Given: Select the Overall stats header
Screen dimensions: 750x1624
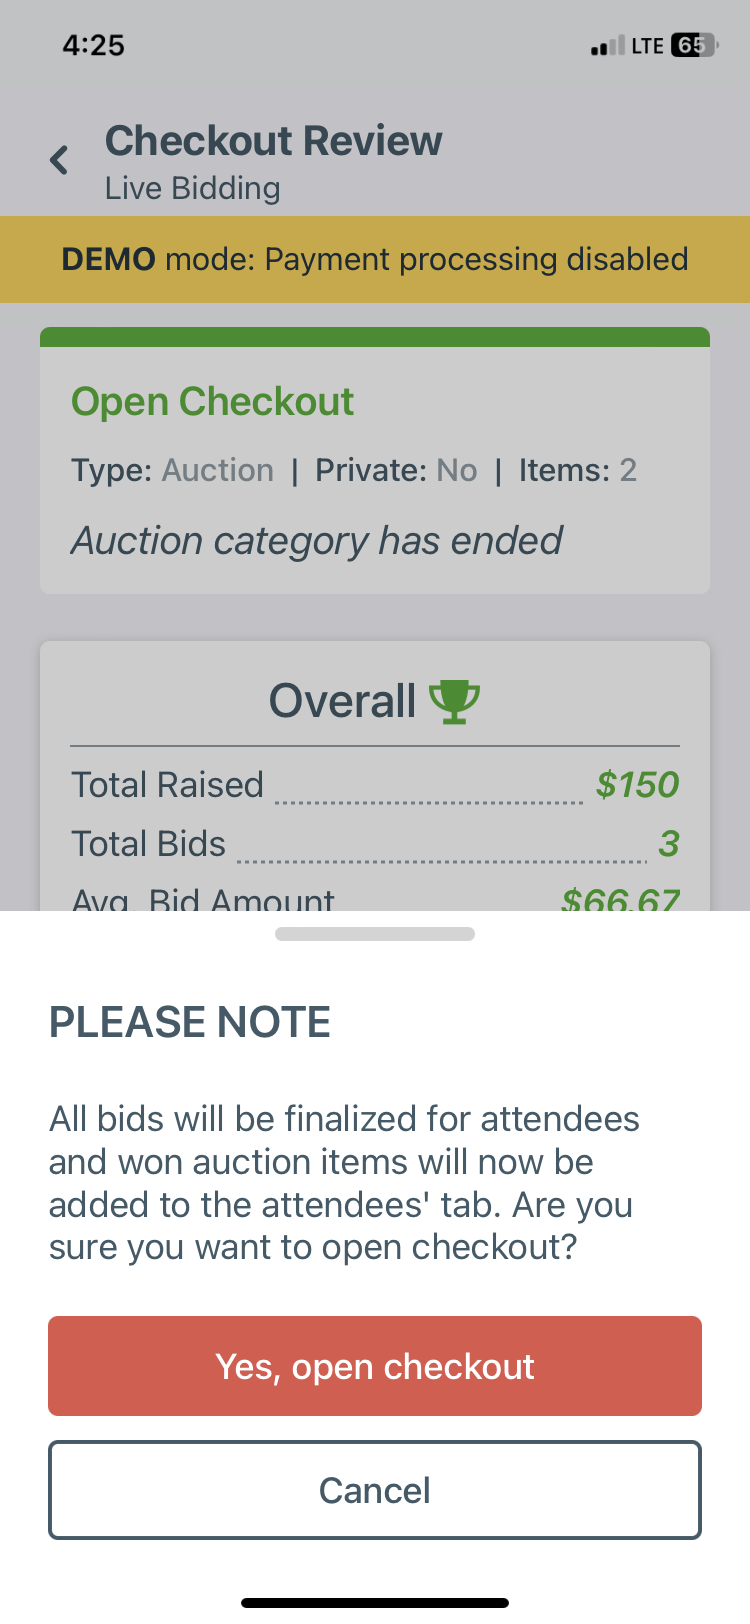Looking at the screenshot, I should coord(375,701).
